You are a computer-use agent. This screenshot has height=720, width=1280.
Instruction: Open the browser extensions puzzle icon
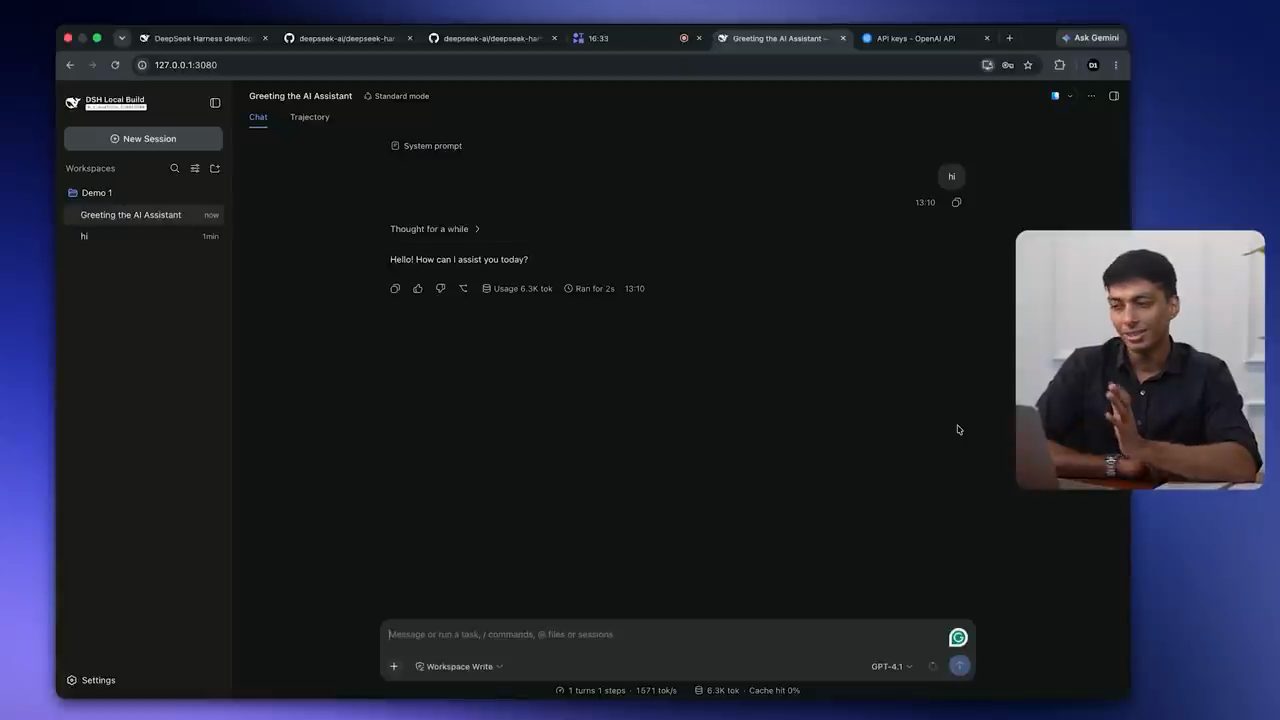coord(1060,65)
